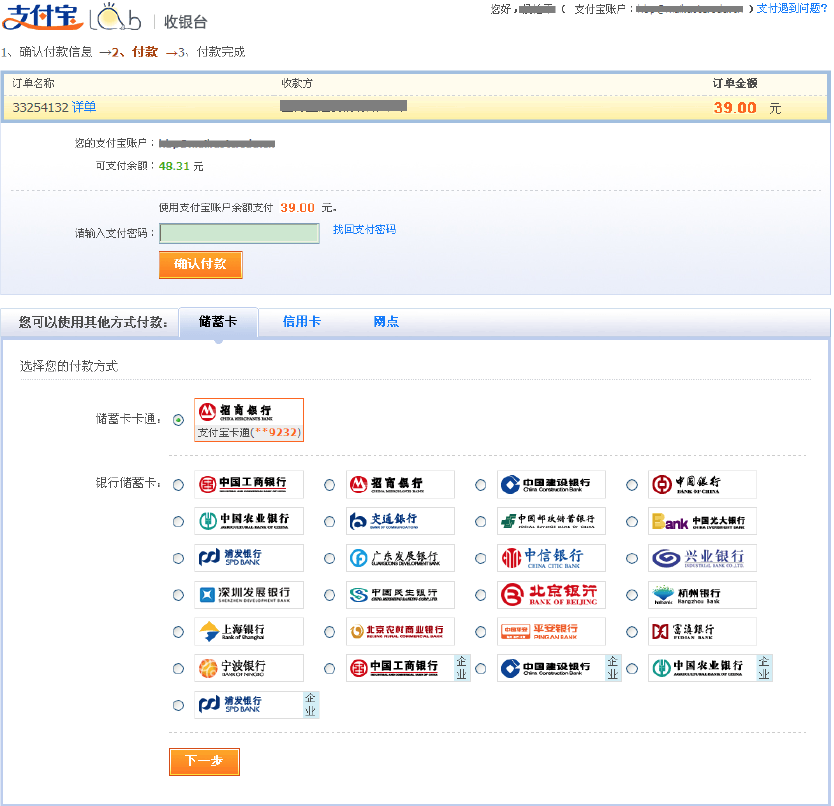Focus the payment password input field
This screenshot has height=806, width=834.
[239, 234]
